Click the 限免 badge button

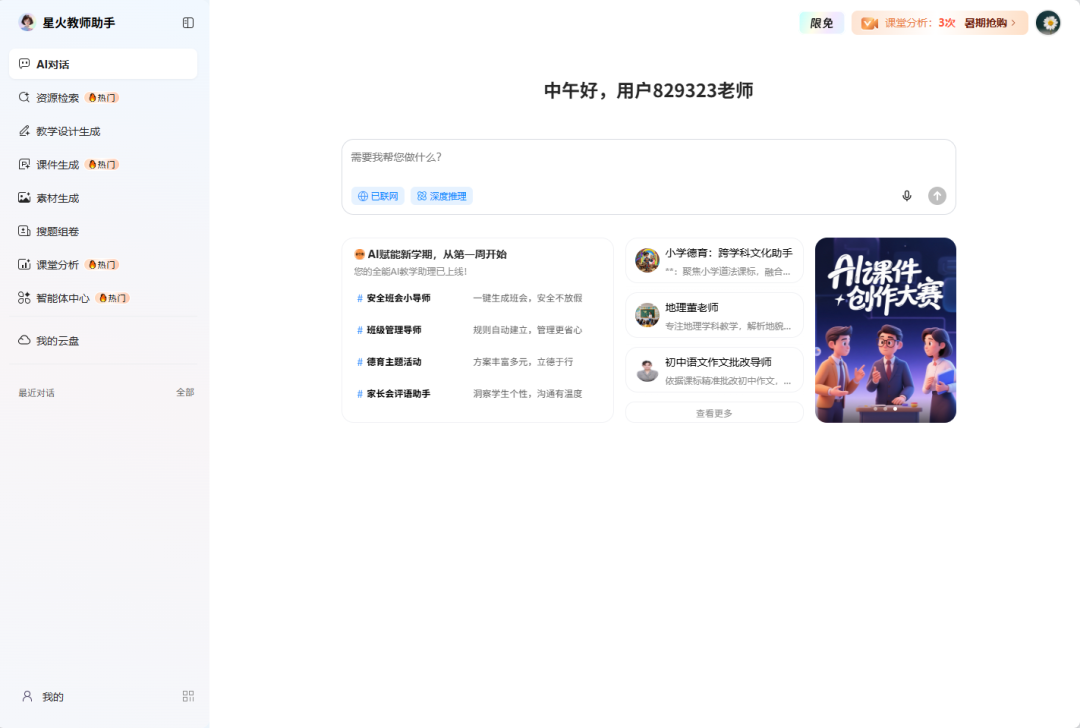click(821, 22)
